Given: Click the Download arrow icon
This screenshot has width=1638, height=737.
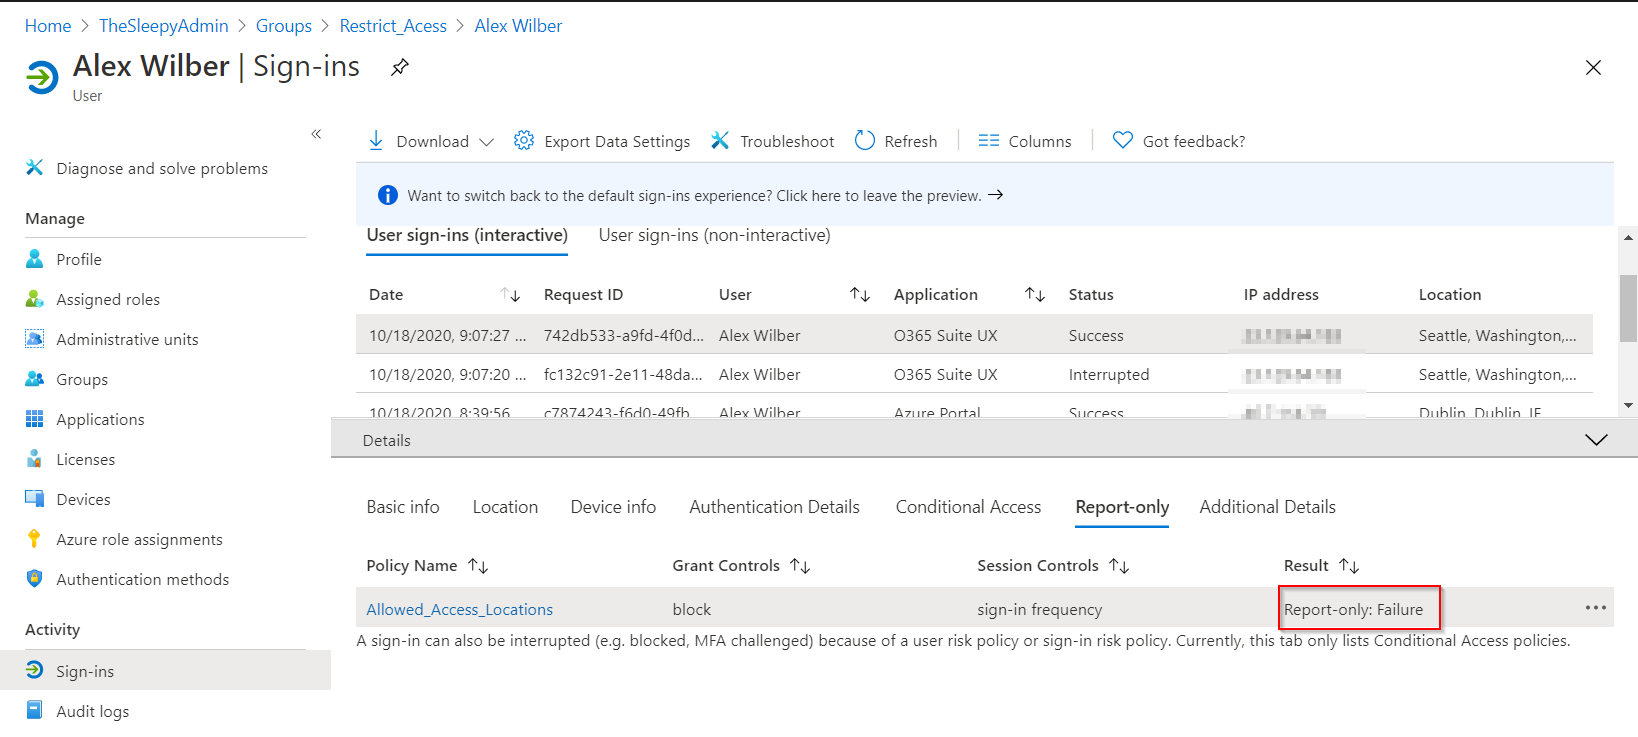Looking at the screenshot, I should click(x=376, y=141).
